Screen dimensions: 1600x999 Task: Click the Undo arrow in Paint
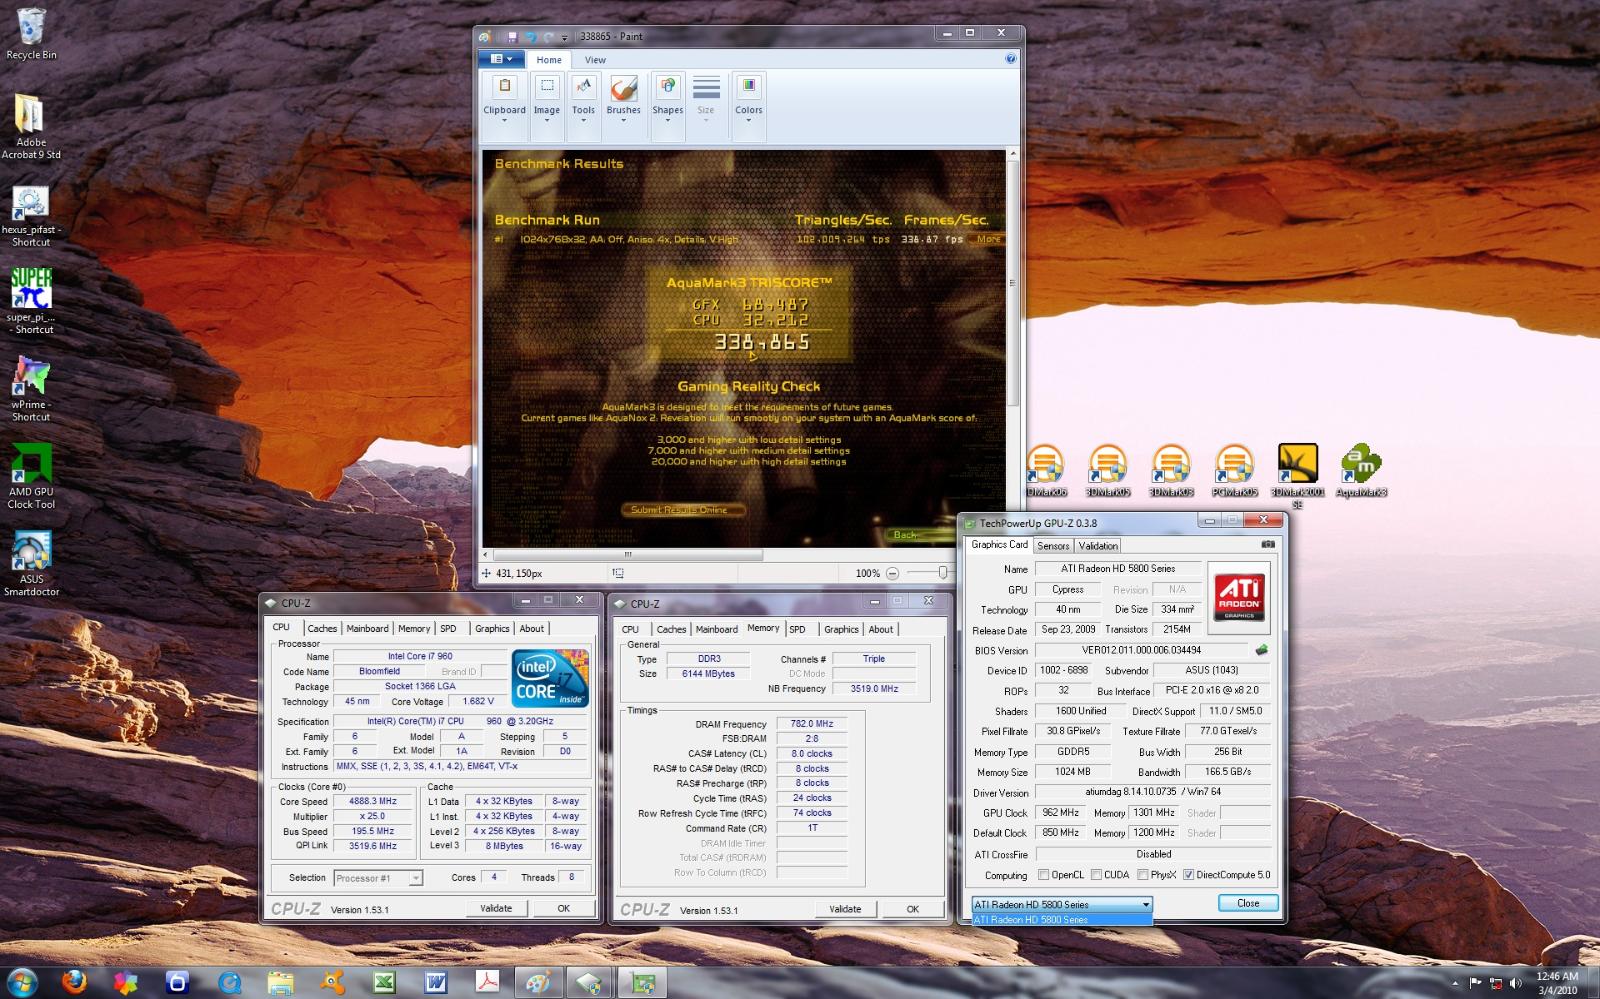pyautogui.click(x=531, y=36)
